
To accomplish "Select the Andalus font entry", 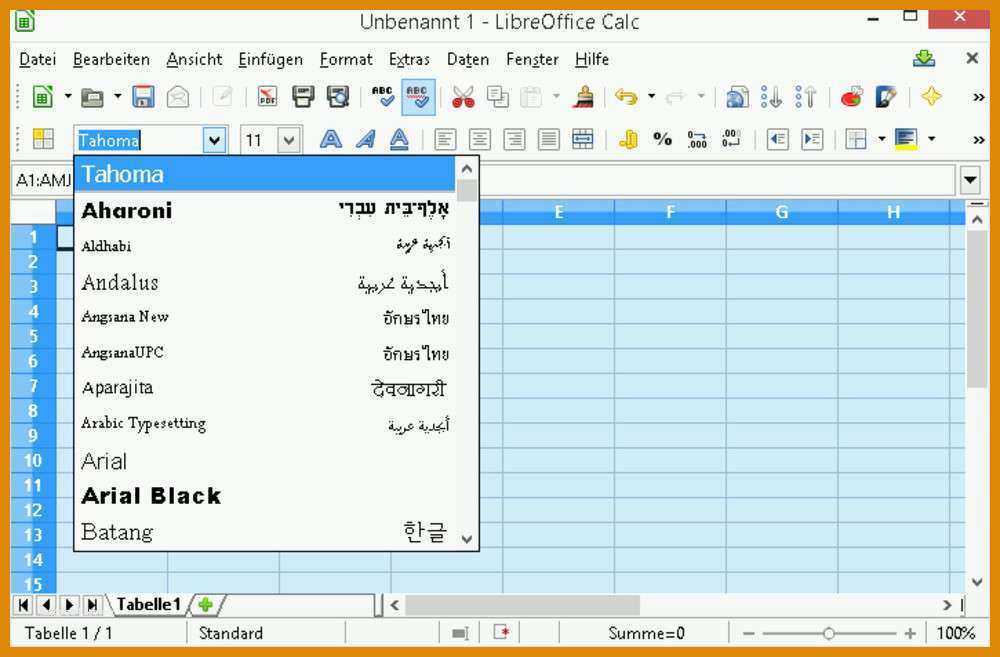I will 265,282.
